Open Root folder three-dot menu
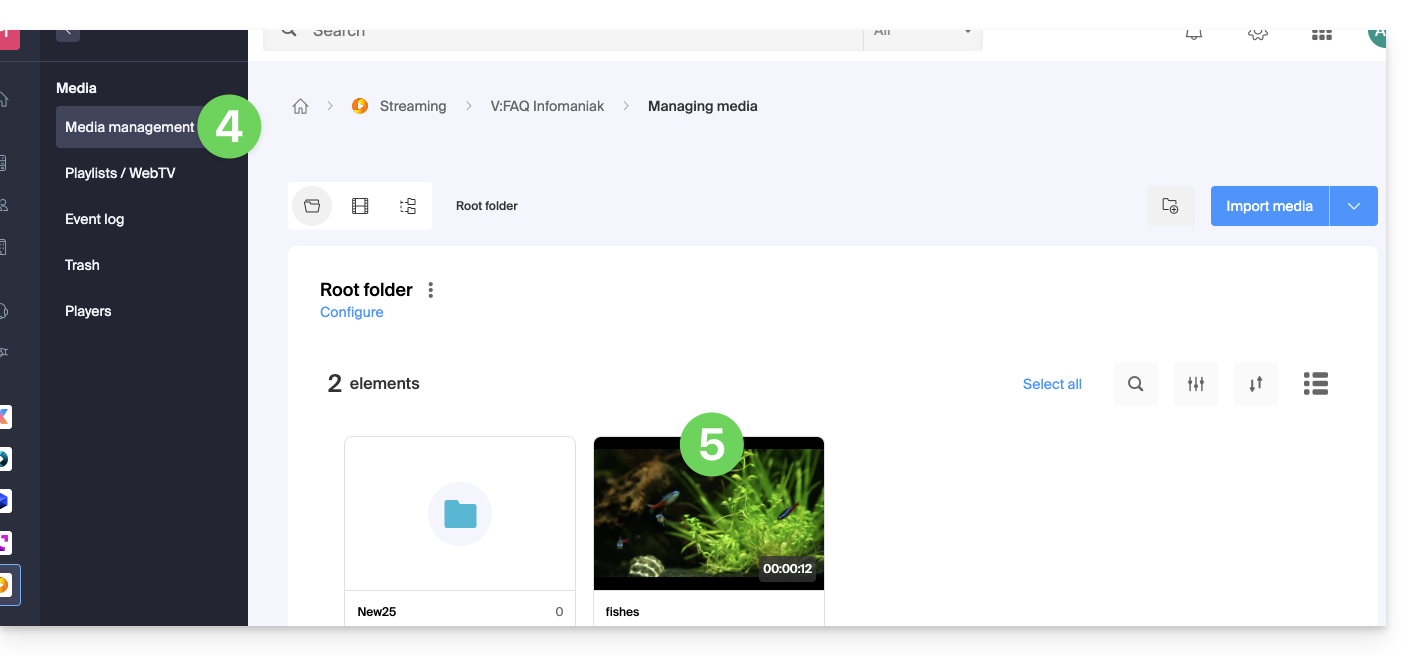1416x656 pixels. 431,290
